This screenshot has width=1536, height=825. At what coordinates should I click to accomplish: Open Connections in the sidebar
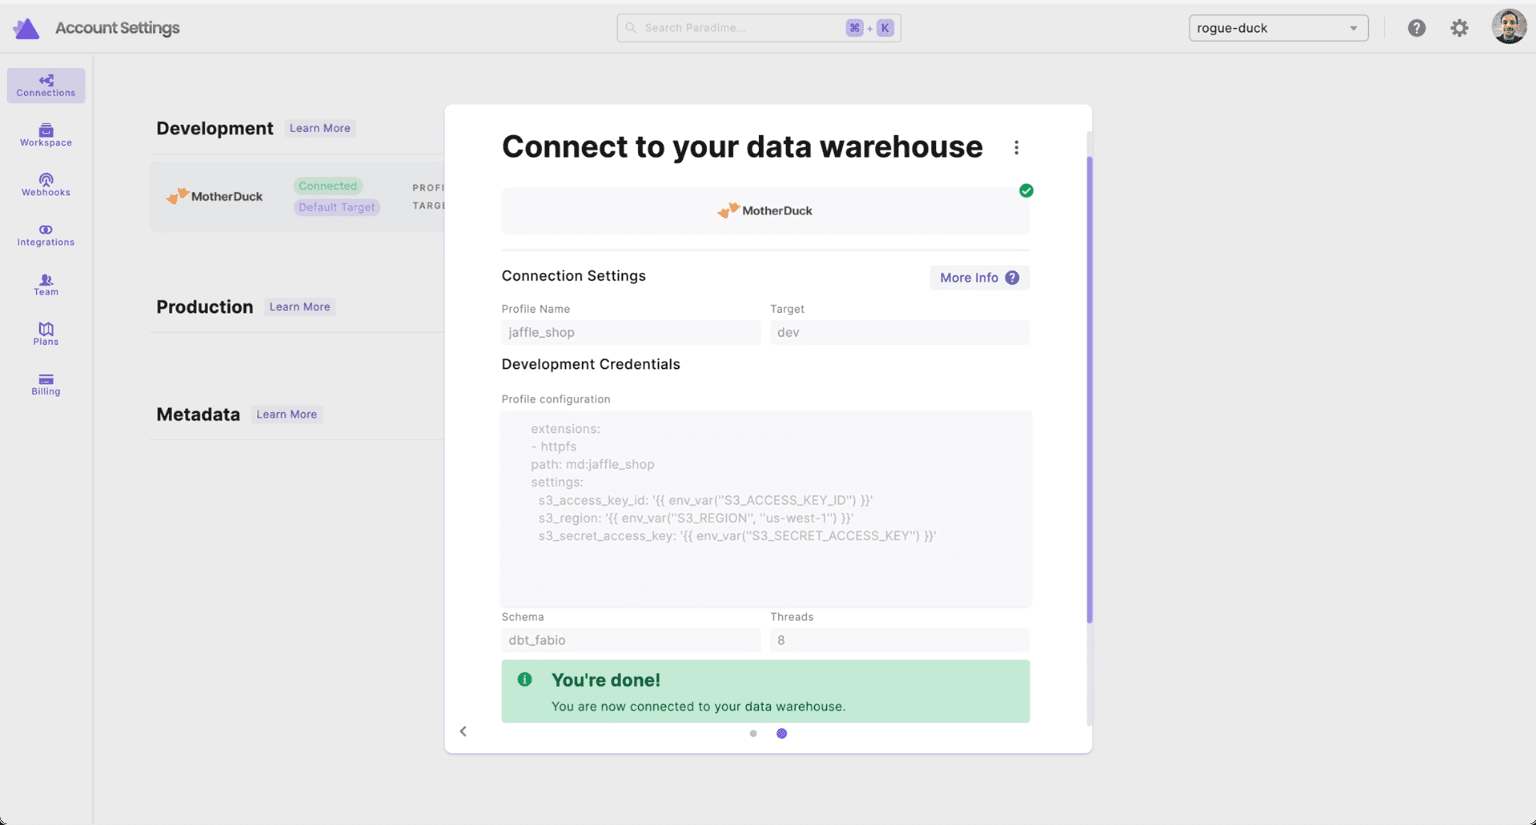(46, 86)
